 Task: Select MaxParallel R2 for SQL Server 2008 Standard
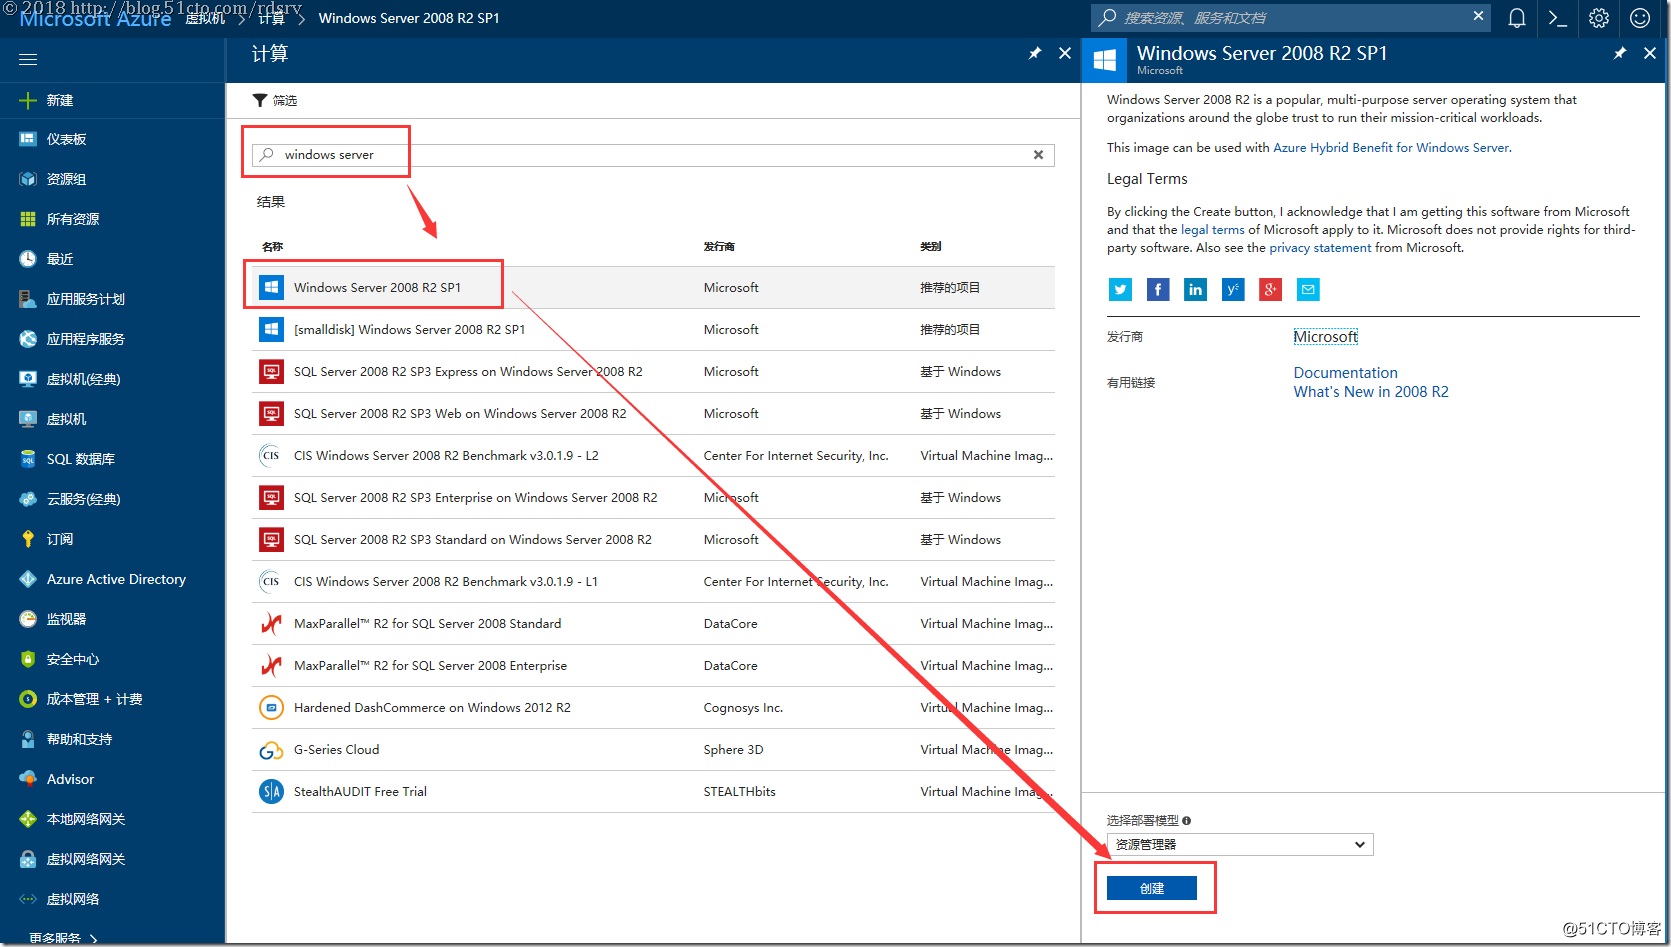pyautogui.click(x=653, y=624)
